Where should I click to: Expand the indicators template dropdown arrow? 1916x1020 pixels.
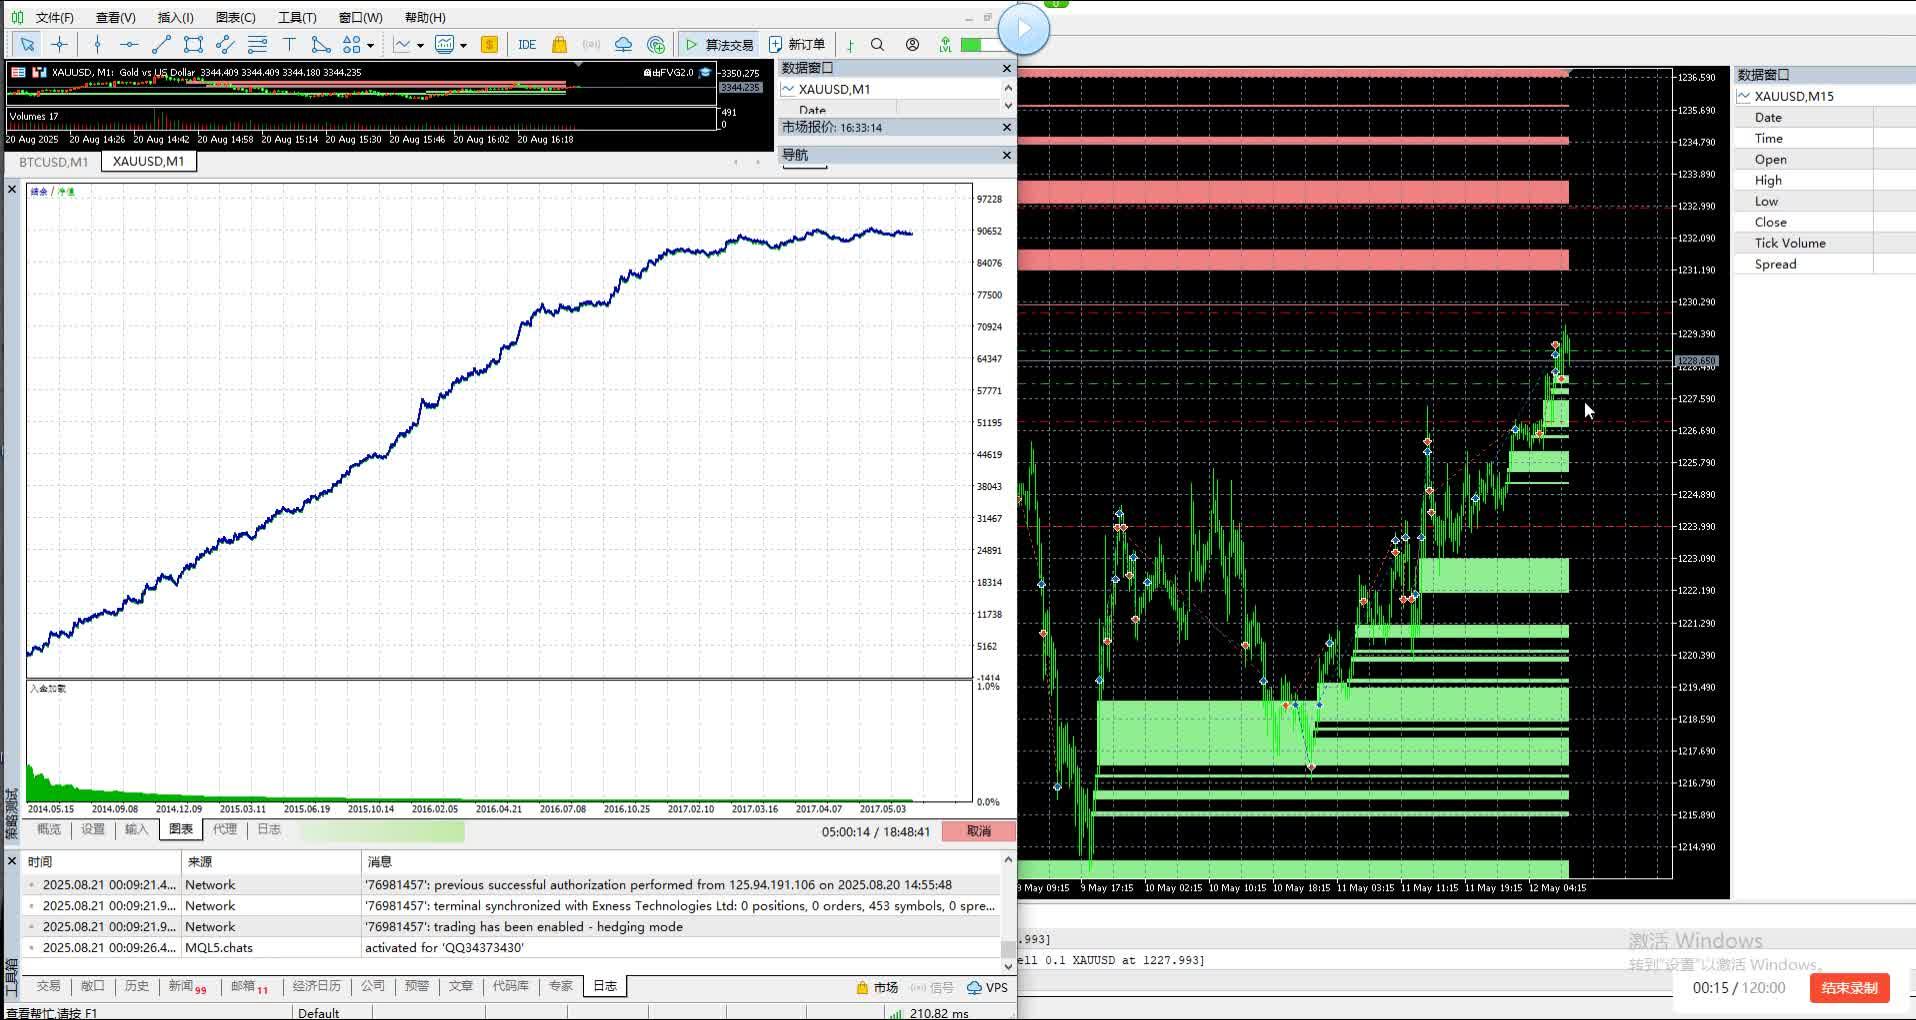click(463, 44)
